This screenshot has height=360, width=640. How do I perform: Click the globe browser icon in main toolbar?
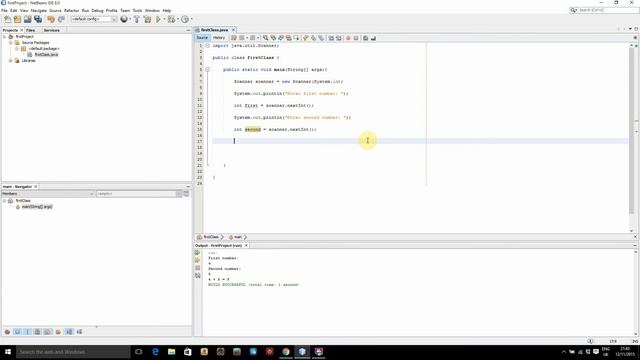[124, 19]
